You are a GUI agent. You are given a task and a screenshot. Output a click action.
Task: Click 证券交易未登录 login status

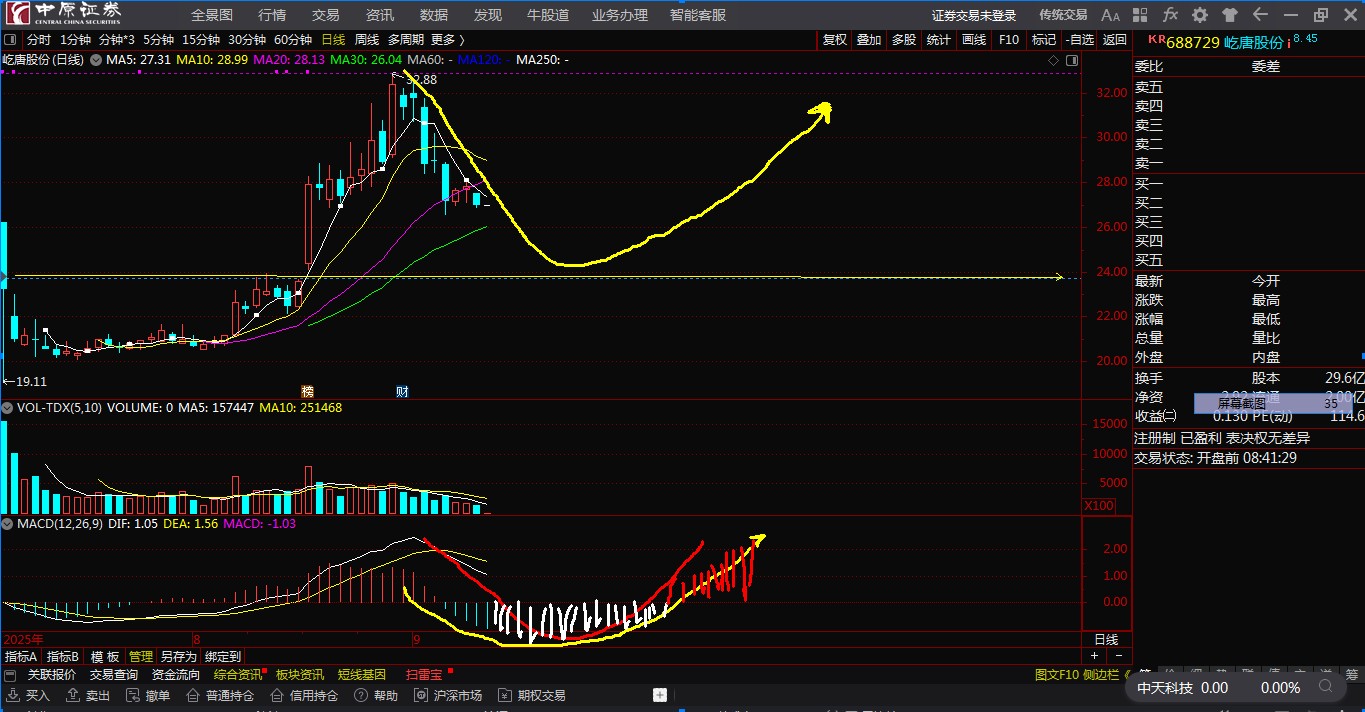tap(974, 15)
